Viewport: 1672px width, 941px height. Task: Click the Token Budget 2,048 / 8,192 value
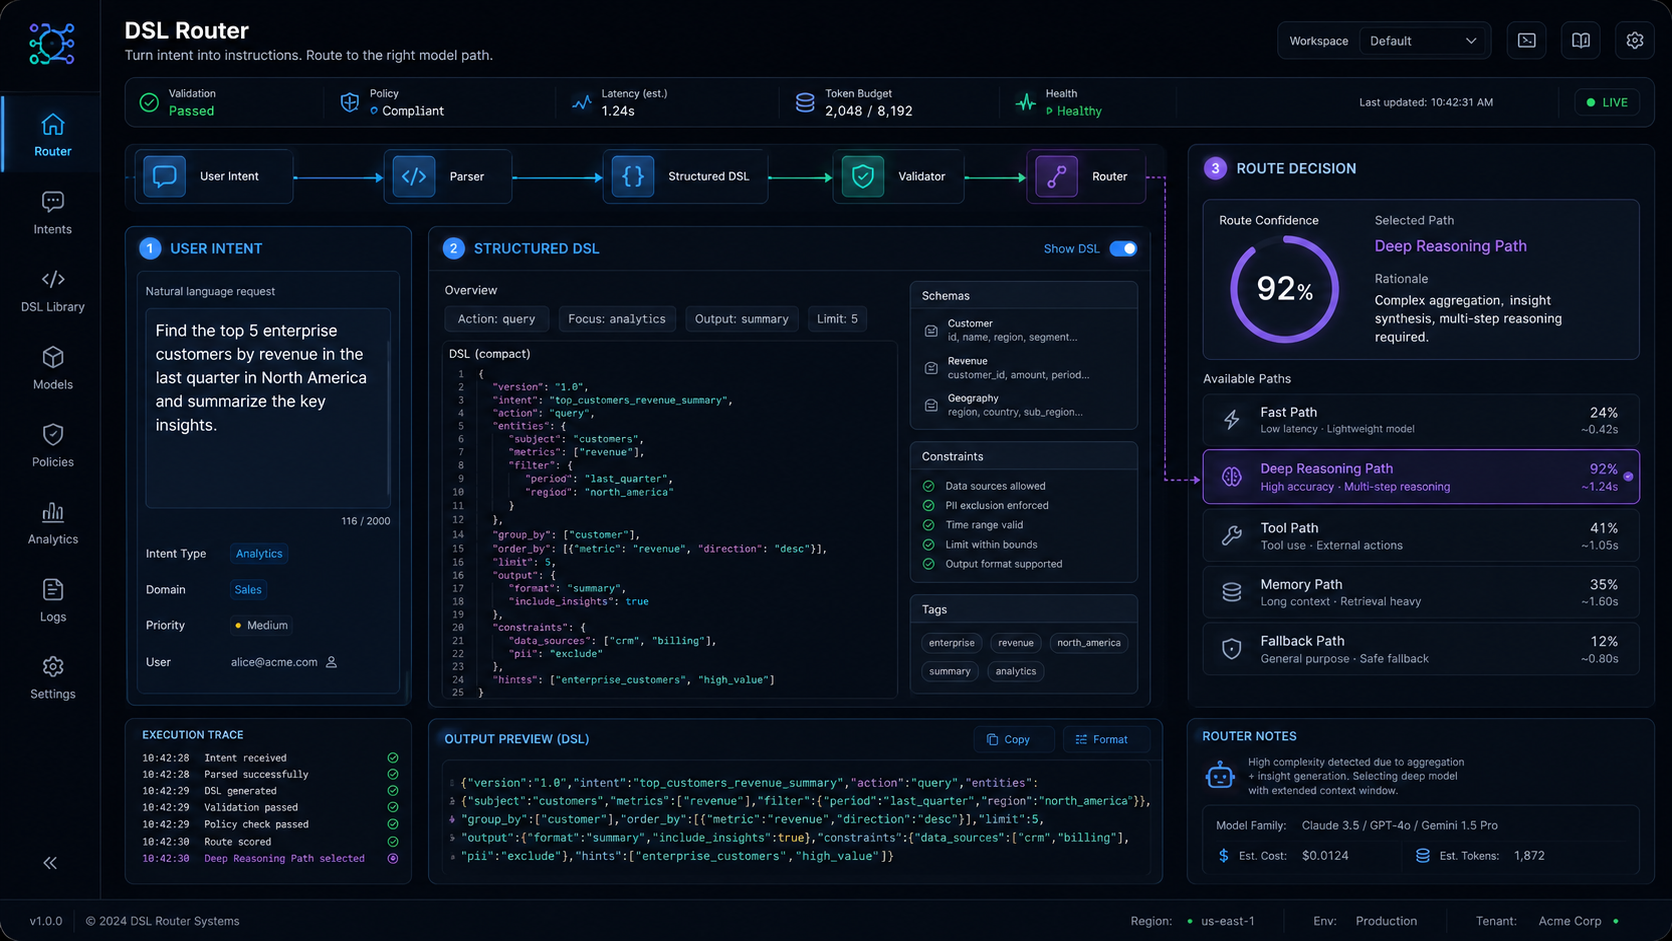[x=868, y=111]
